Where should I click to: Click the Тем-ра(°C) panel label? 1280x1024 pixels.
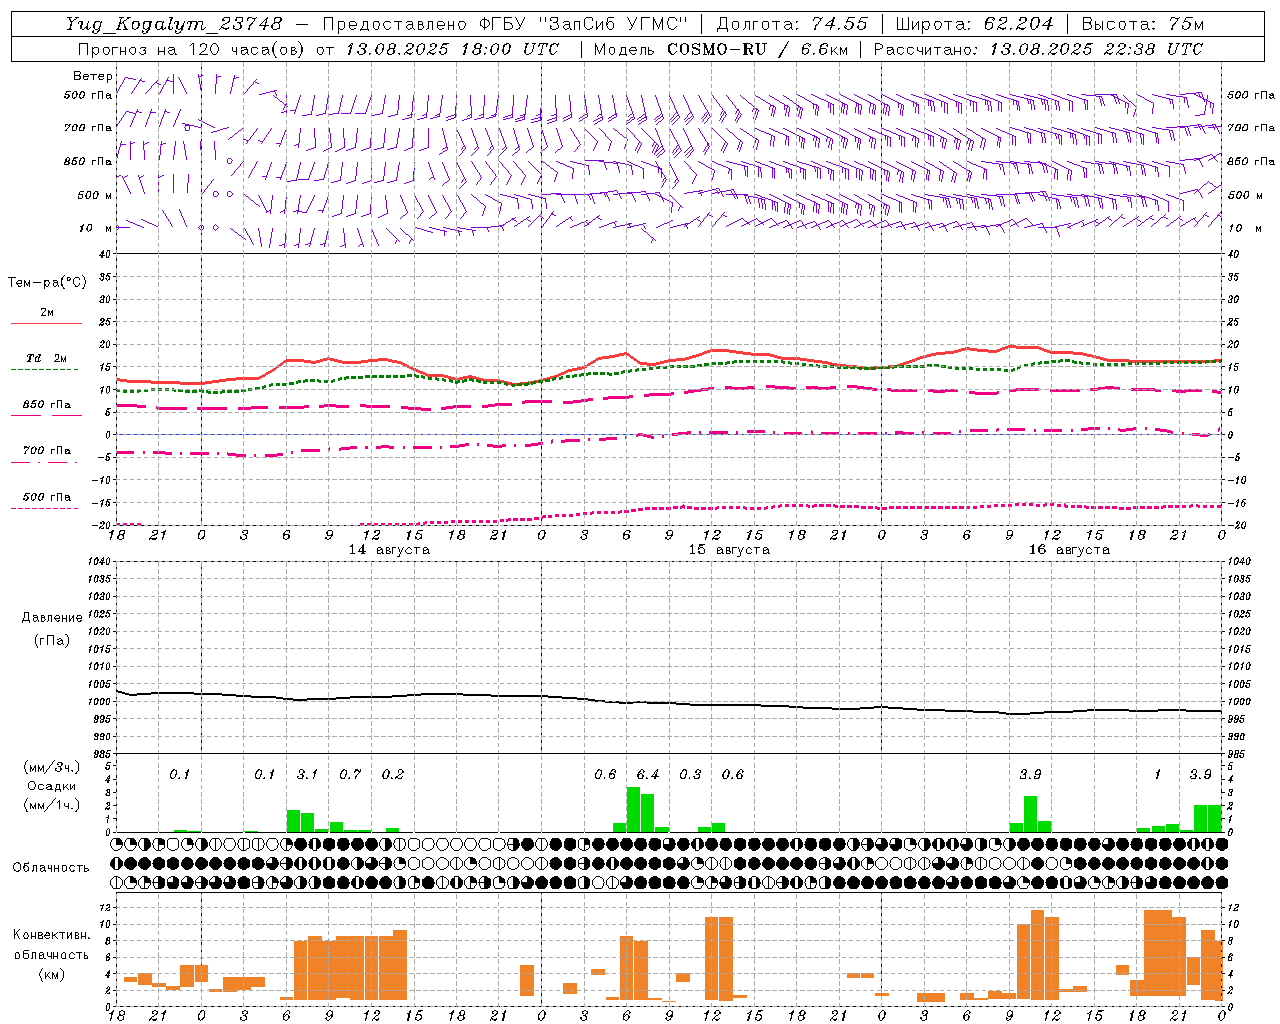(x=47, y=283)
